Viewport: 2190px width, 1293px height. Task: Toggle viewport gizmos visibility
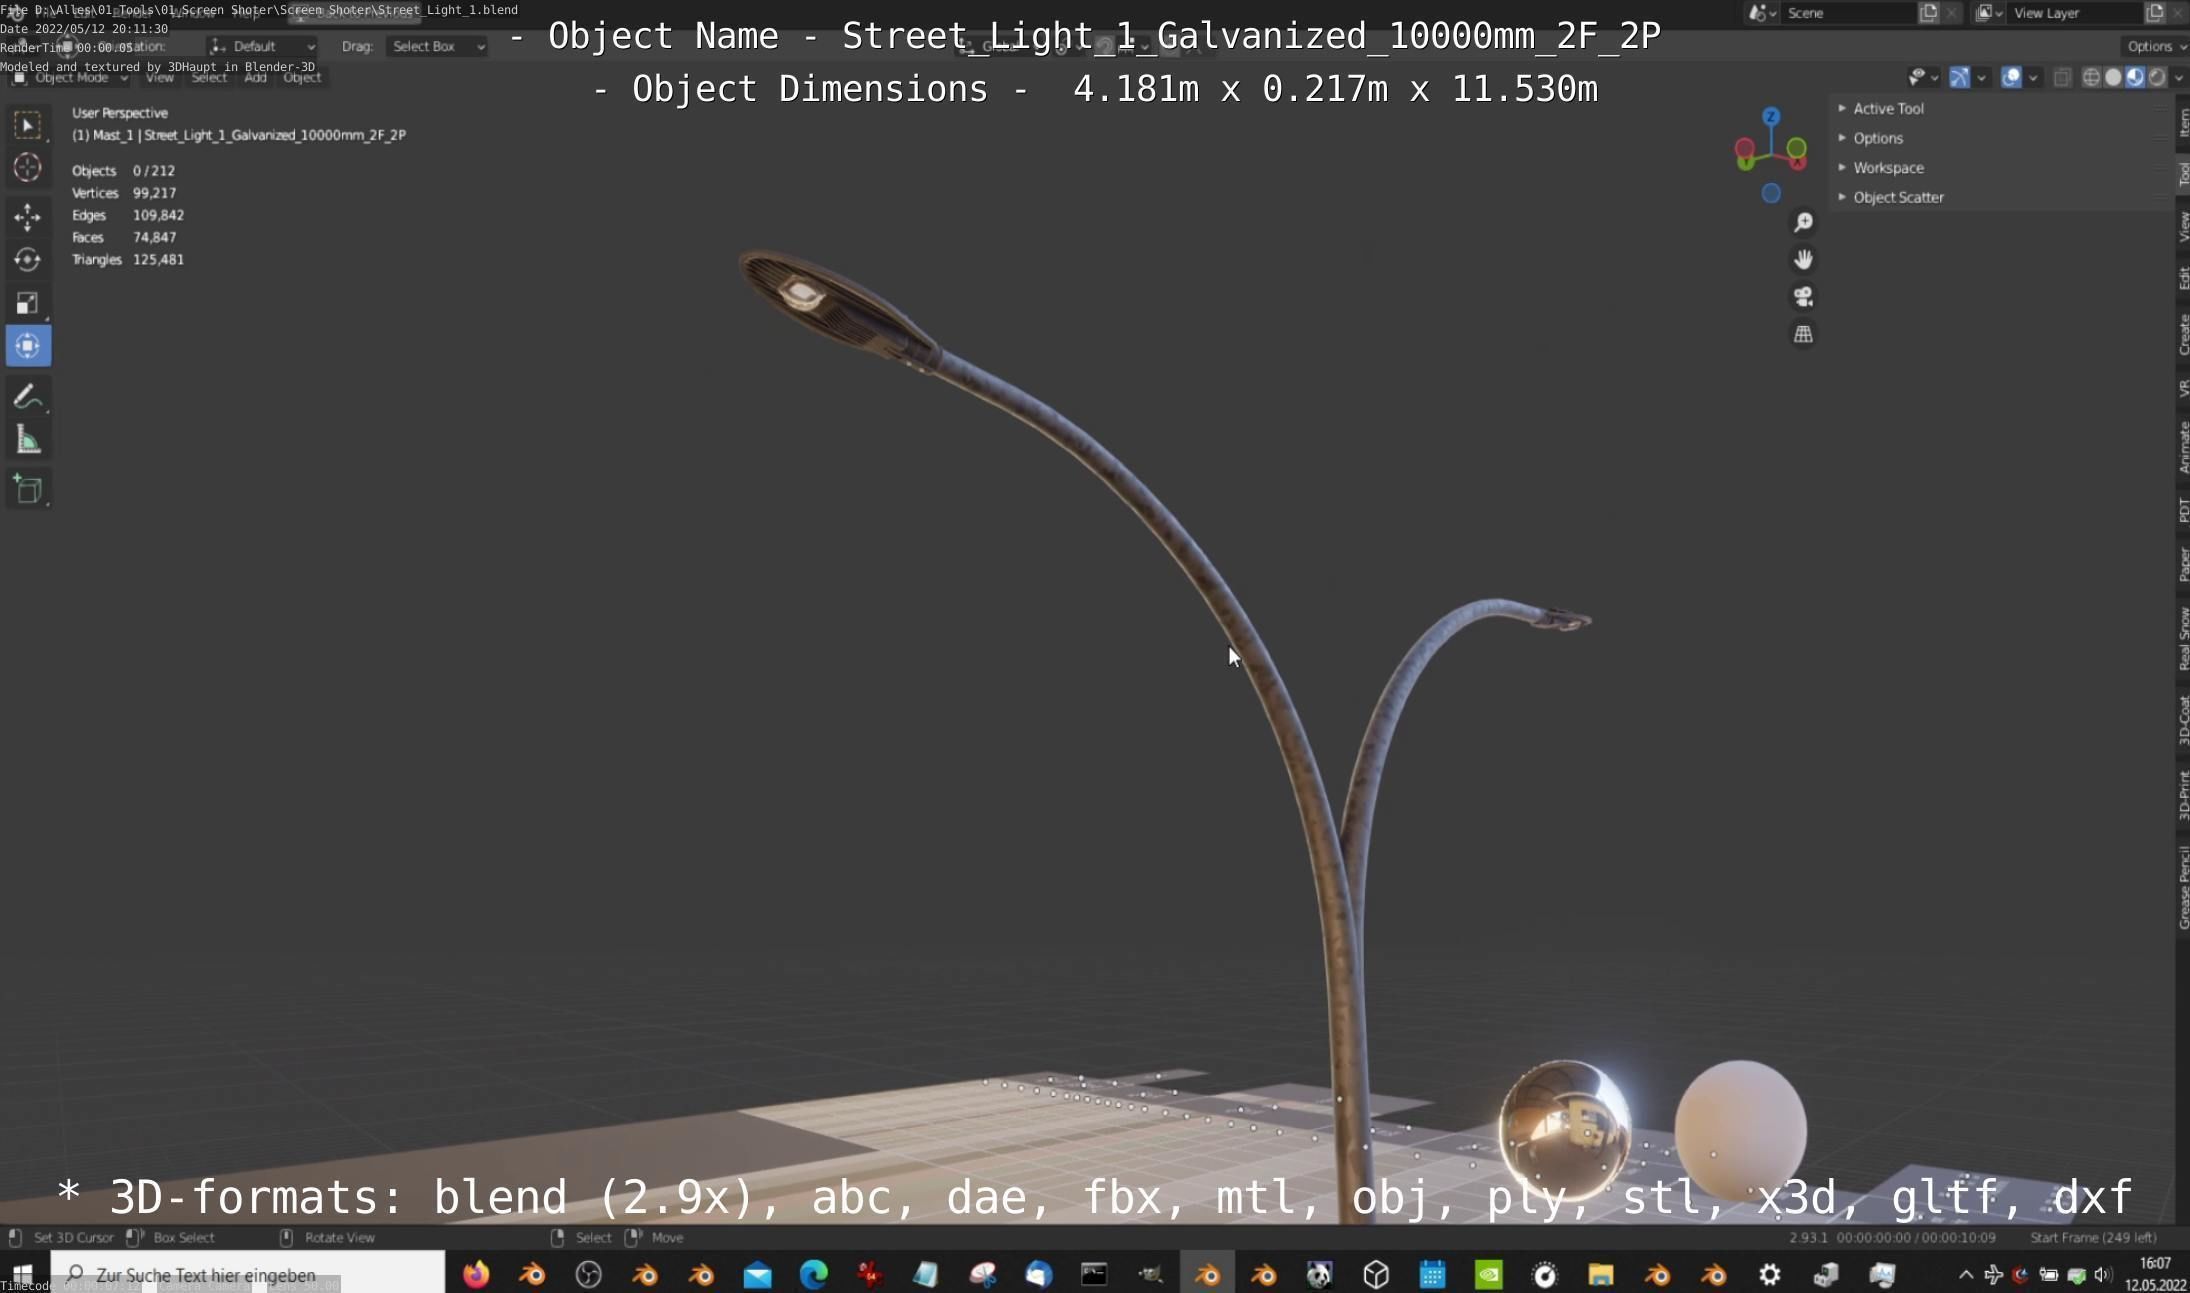point(1959,77)
